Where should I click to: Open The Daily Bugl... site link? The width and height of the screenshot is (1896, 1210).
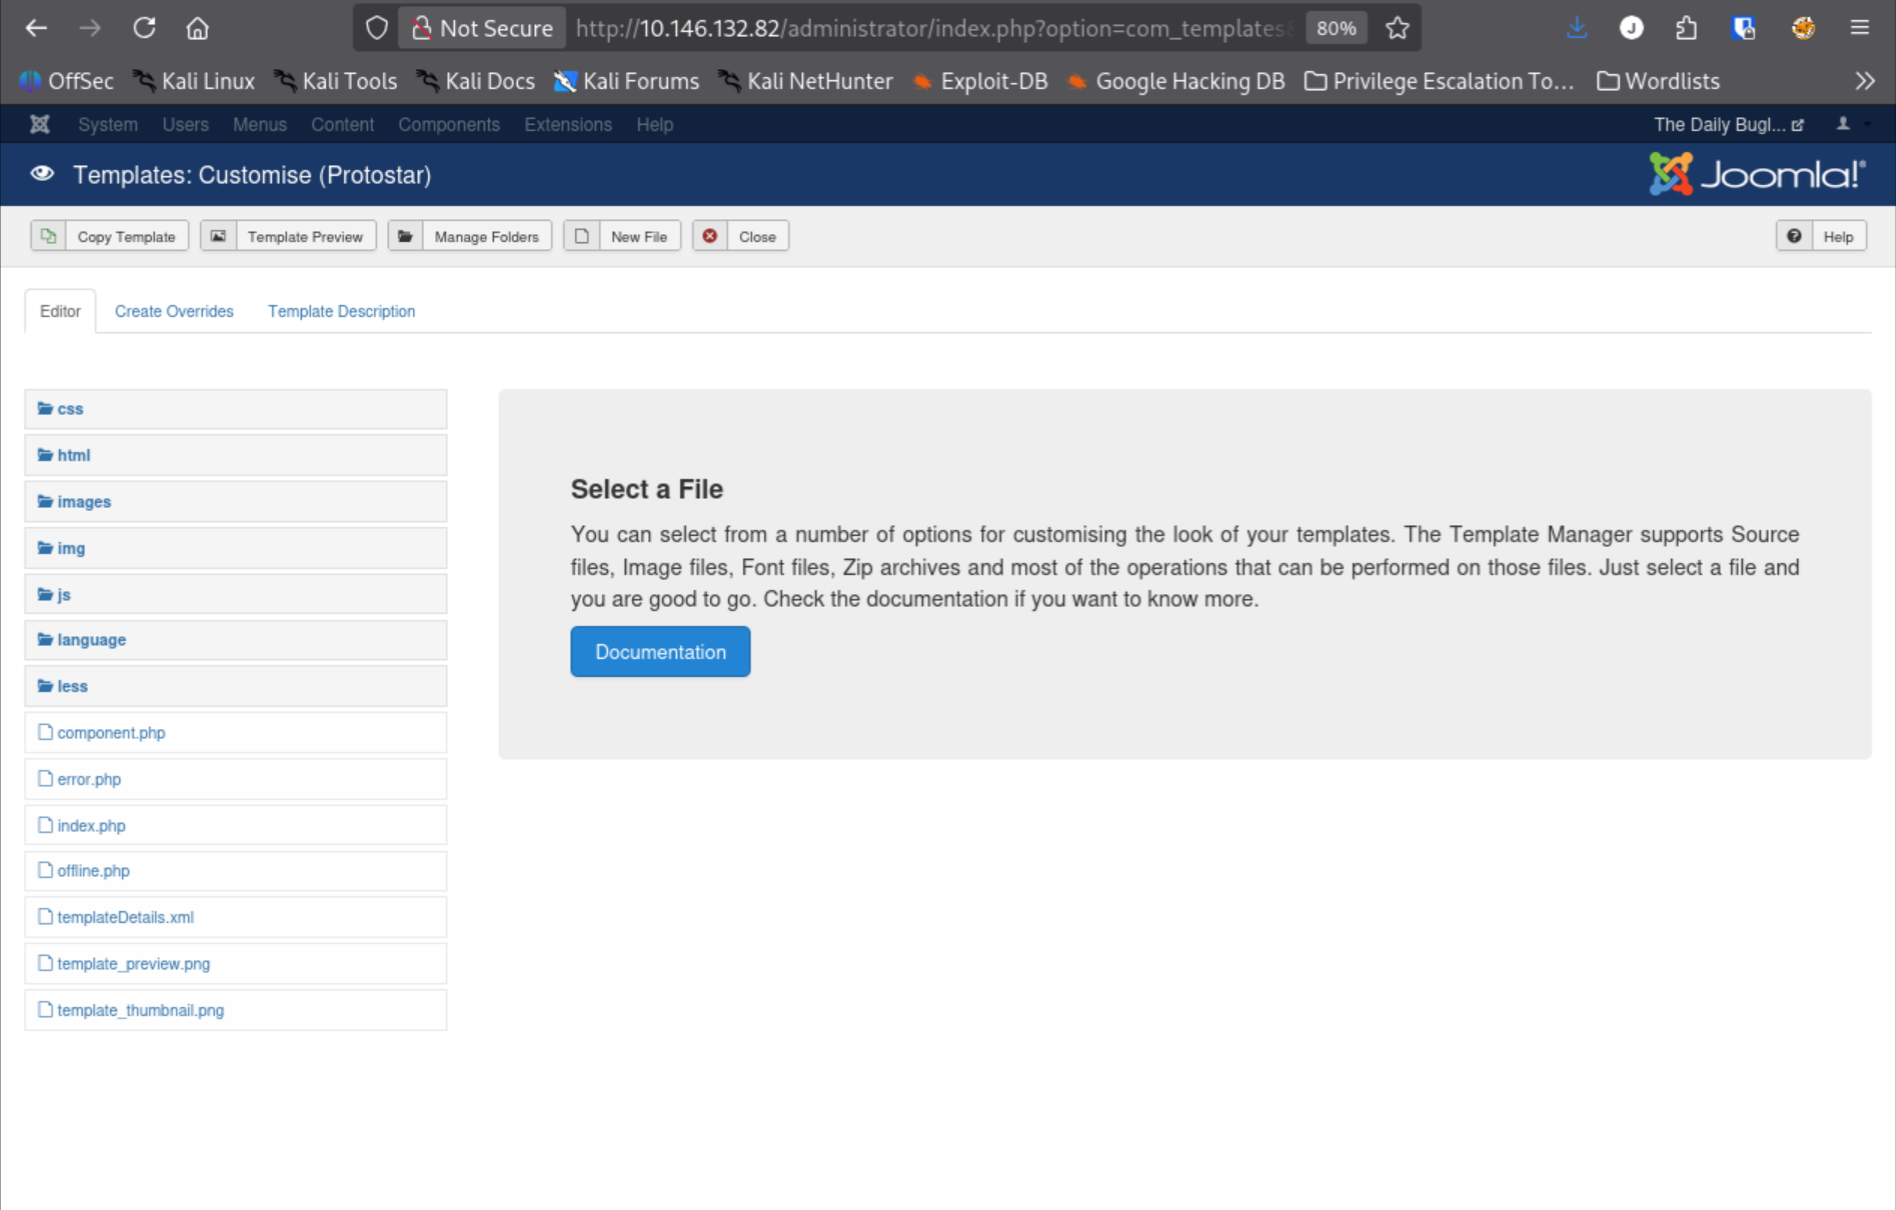click(x=1728, y=124)
